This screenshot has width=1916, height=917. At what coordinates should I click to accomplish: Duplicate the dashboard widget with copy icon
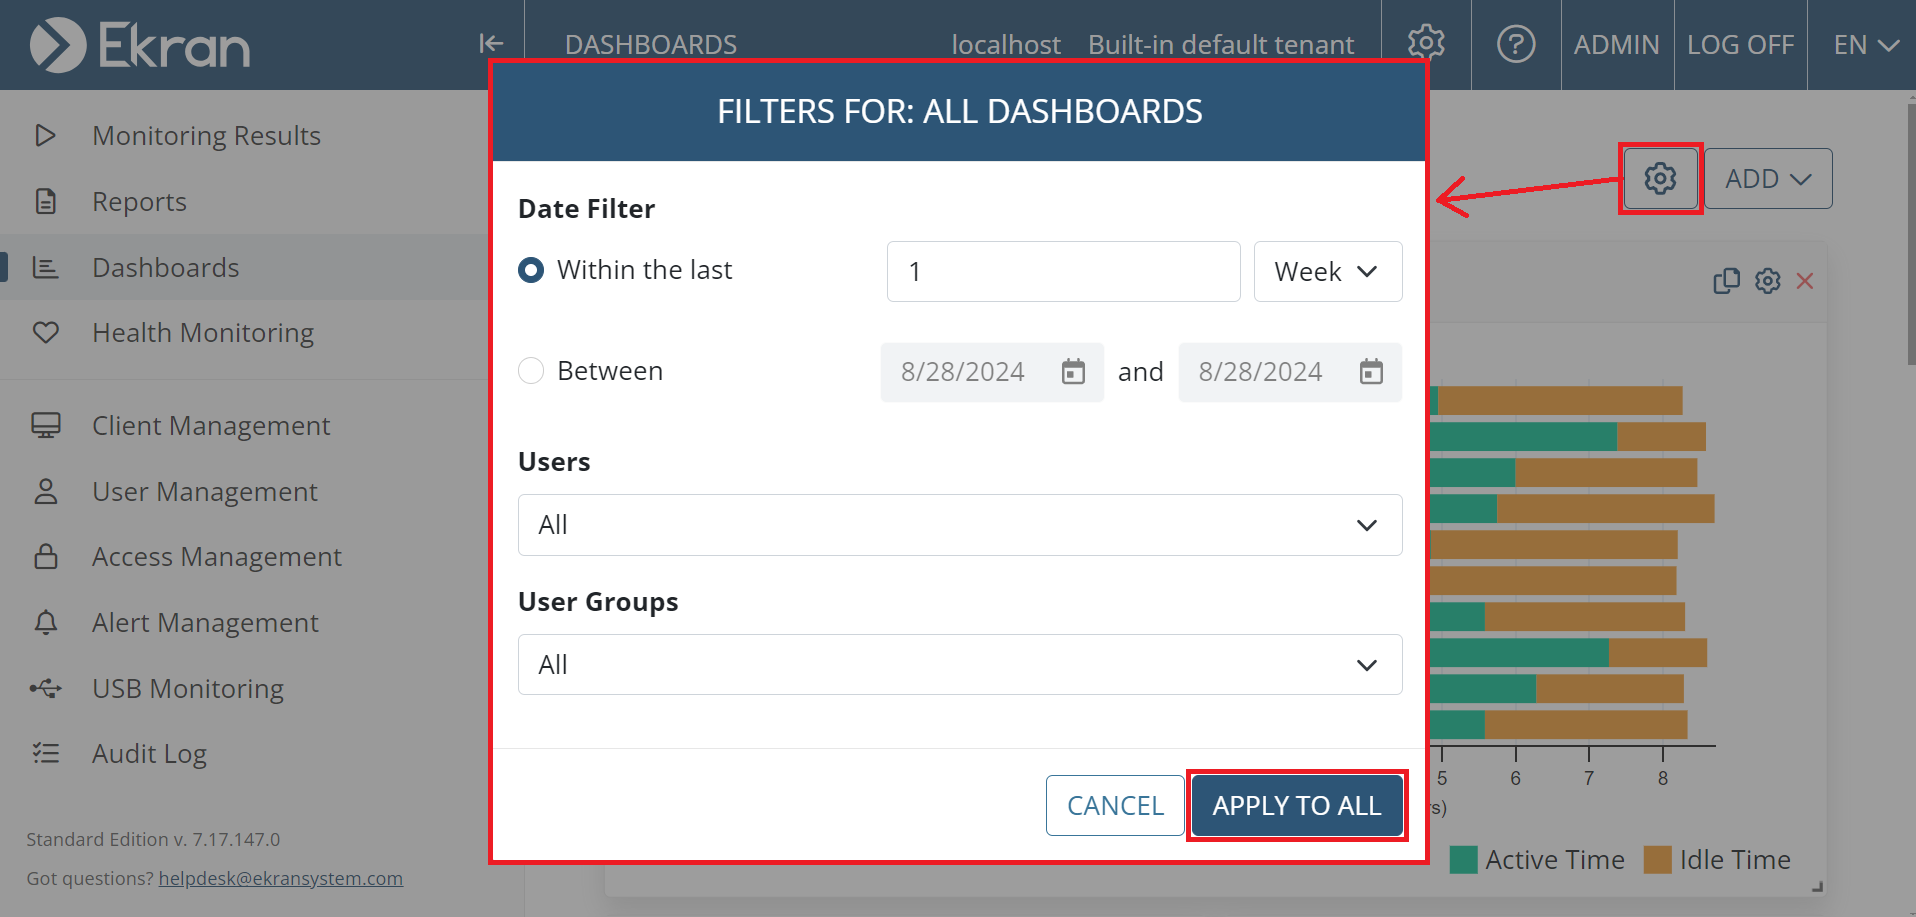point(1726,281)
